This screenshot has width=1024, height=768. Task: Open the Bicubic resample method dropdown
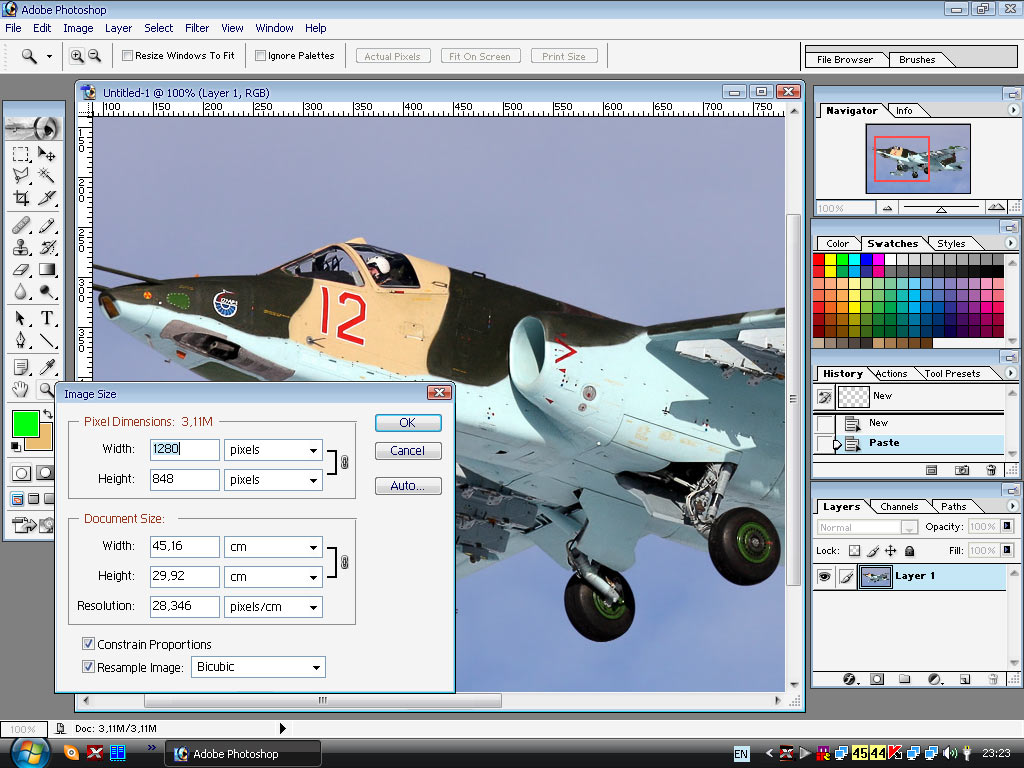pos(258,667)
